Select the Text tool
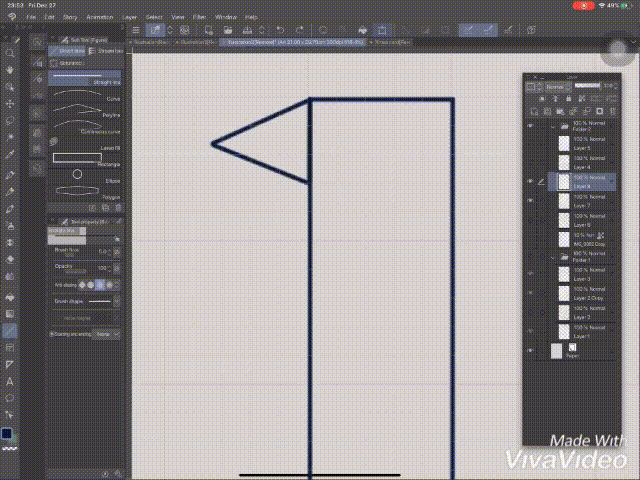640x480 pixels. (10, 382)
